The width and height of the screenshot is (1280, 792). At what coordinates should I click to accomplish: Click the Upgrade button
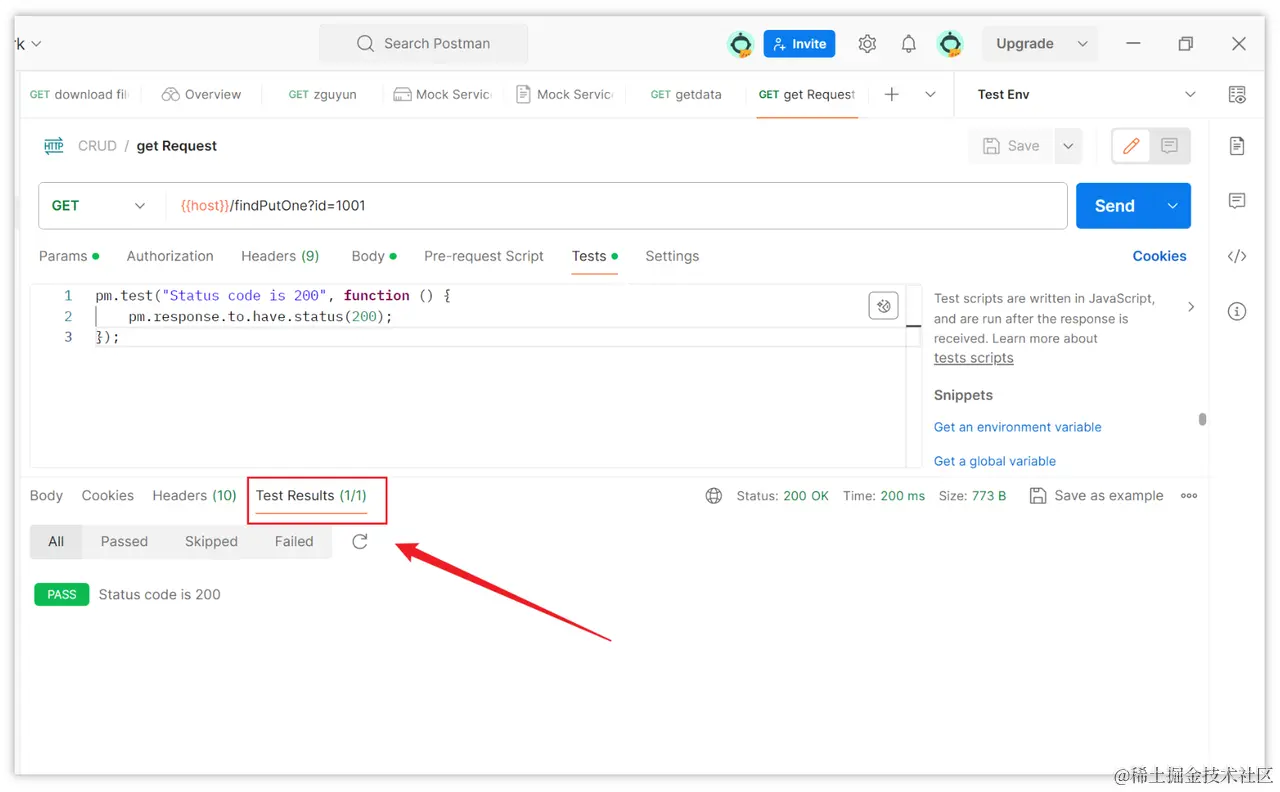1025,44
